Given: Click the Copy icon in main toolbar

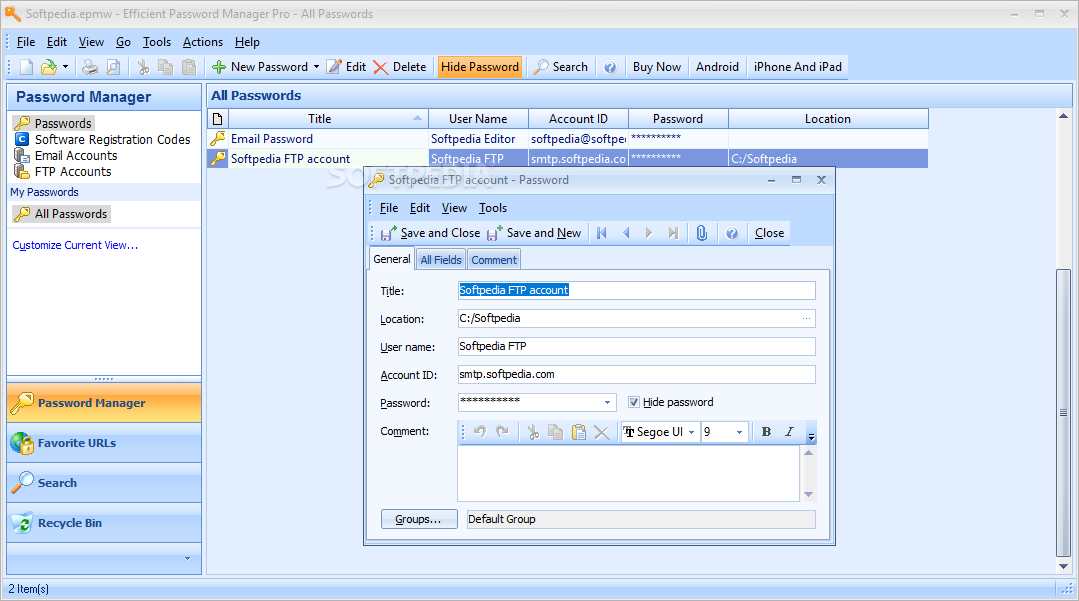Looking at the screenshot, I should pyautogui.click(x=166, y=67).
